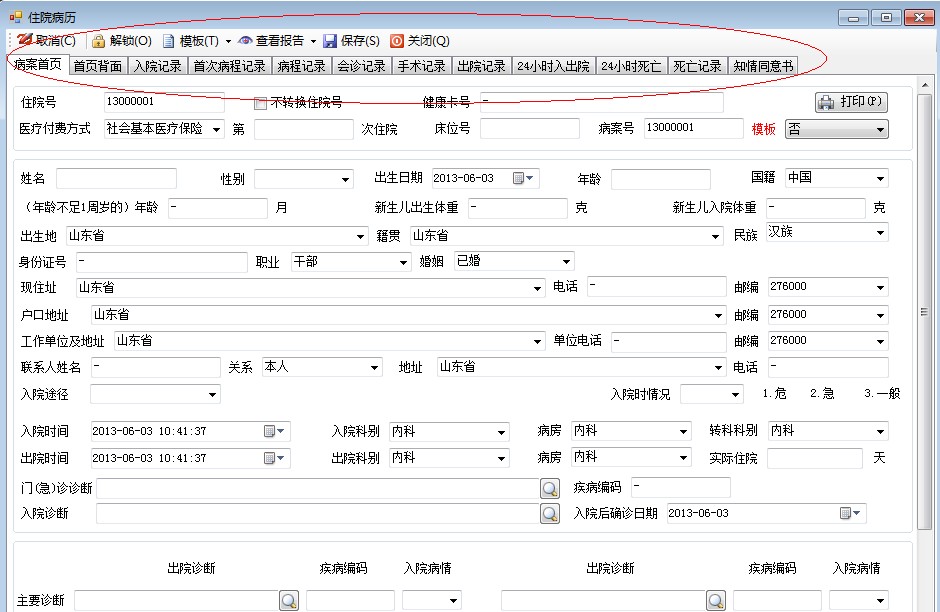Click the vertical scrollbar thumb

pos(924,310)
